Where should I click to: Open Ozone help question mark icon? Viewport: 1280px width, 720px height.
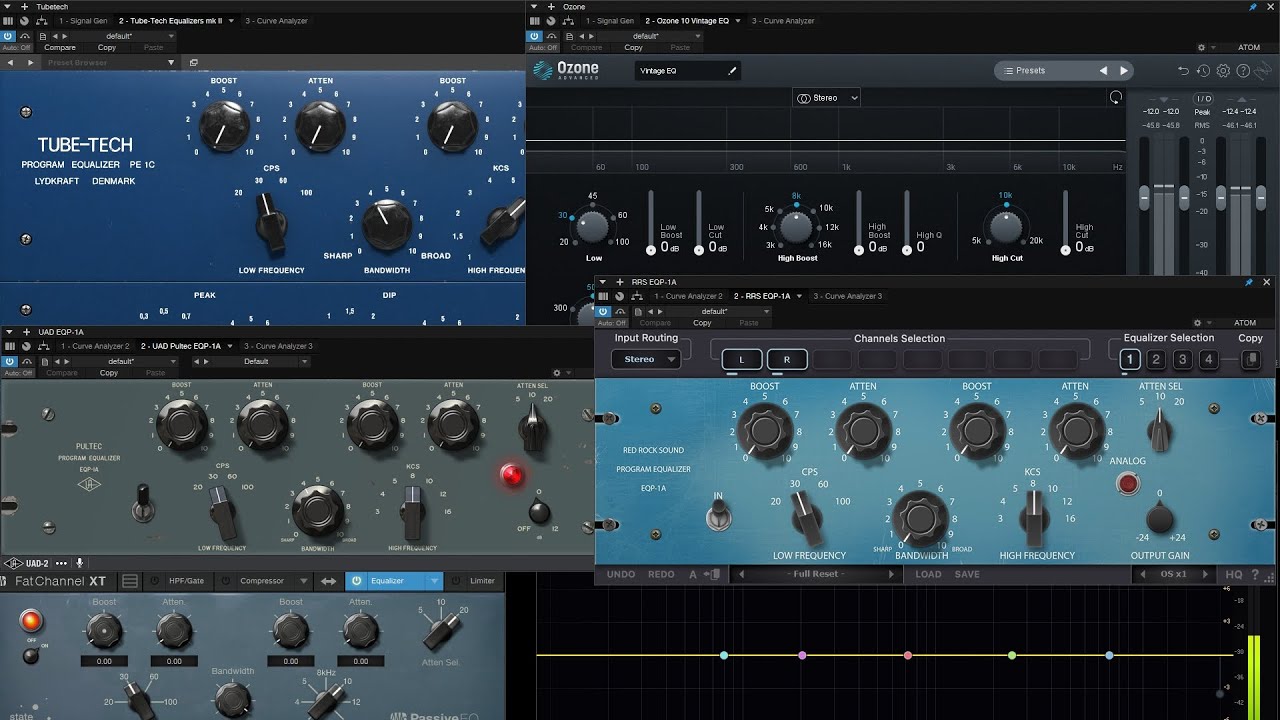pyautogui.click(x=1243, y=71)
